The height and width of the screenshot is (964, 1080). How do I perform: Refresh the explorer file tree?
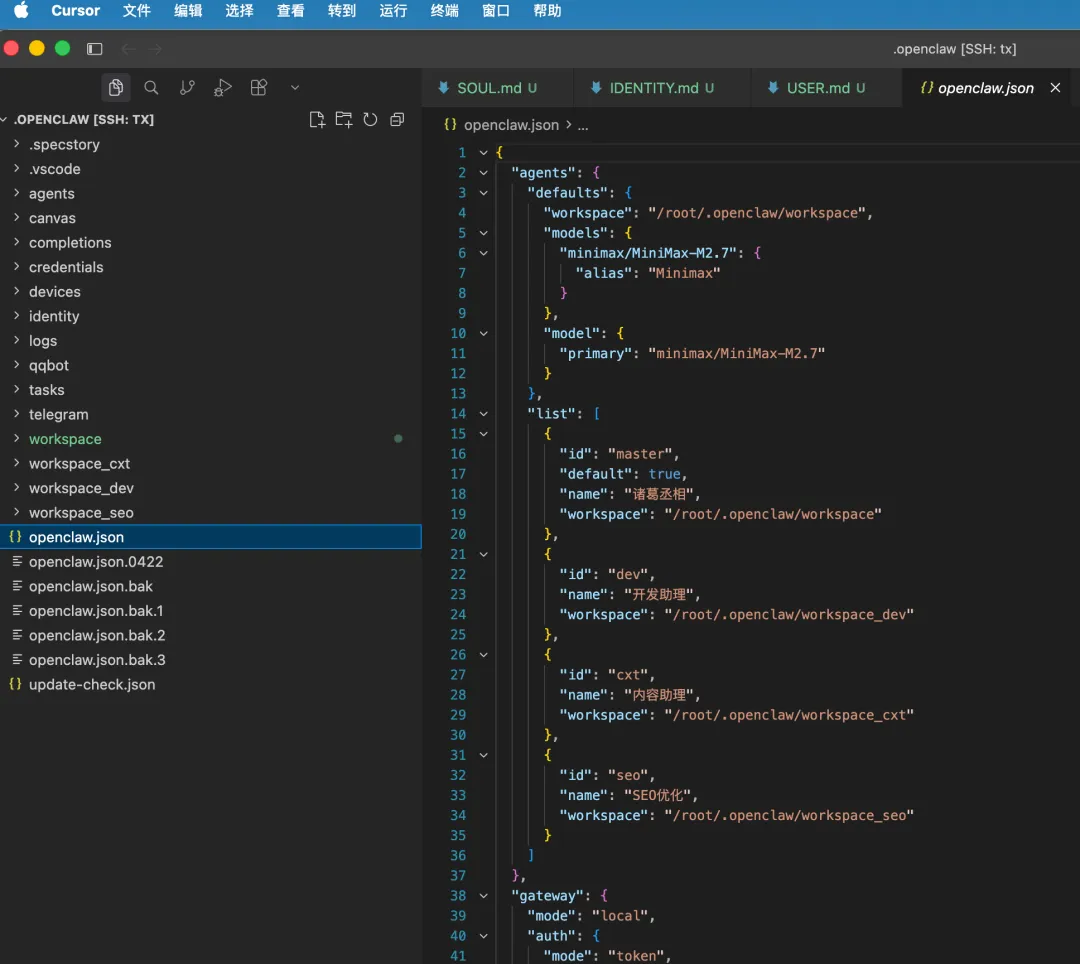tap(370, 120)
